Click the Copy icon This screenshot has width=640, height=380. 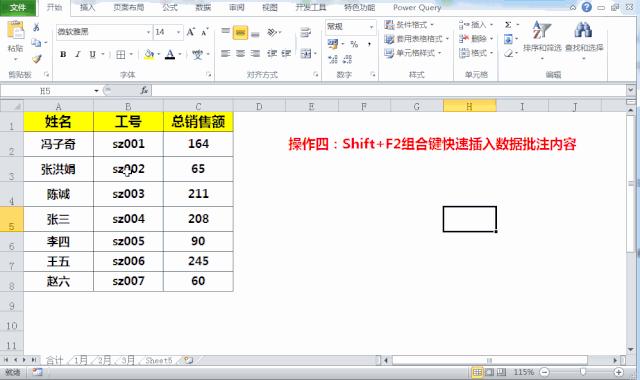click(36, 42)
